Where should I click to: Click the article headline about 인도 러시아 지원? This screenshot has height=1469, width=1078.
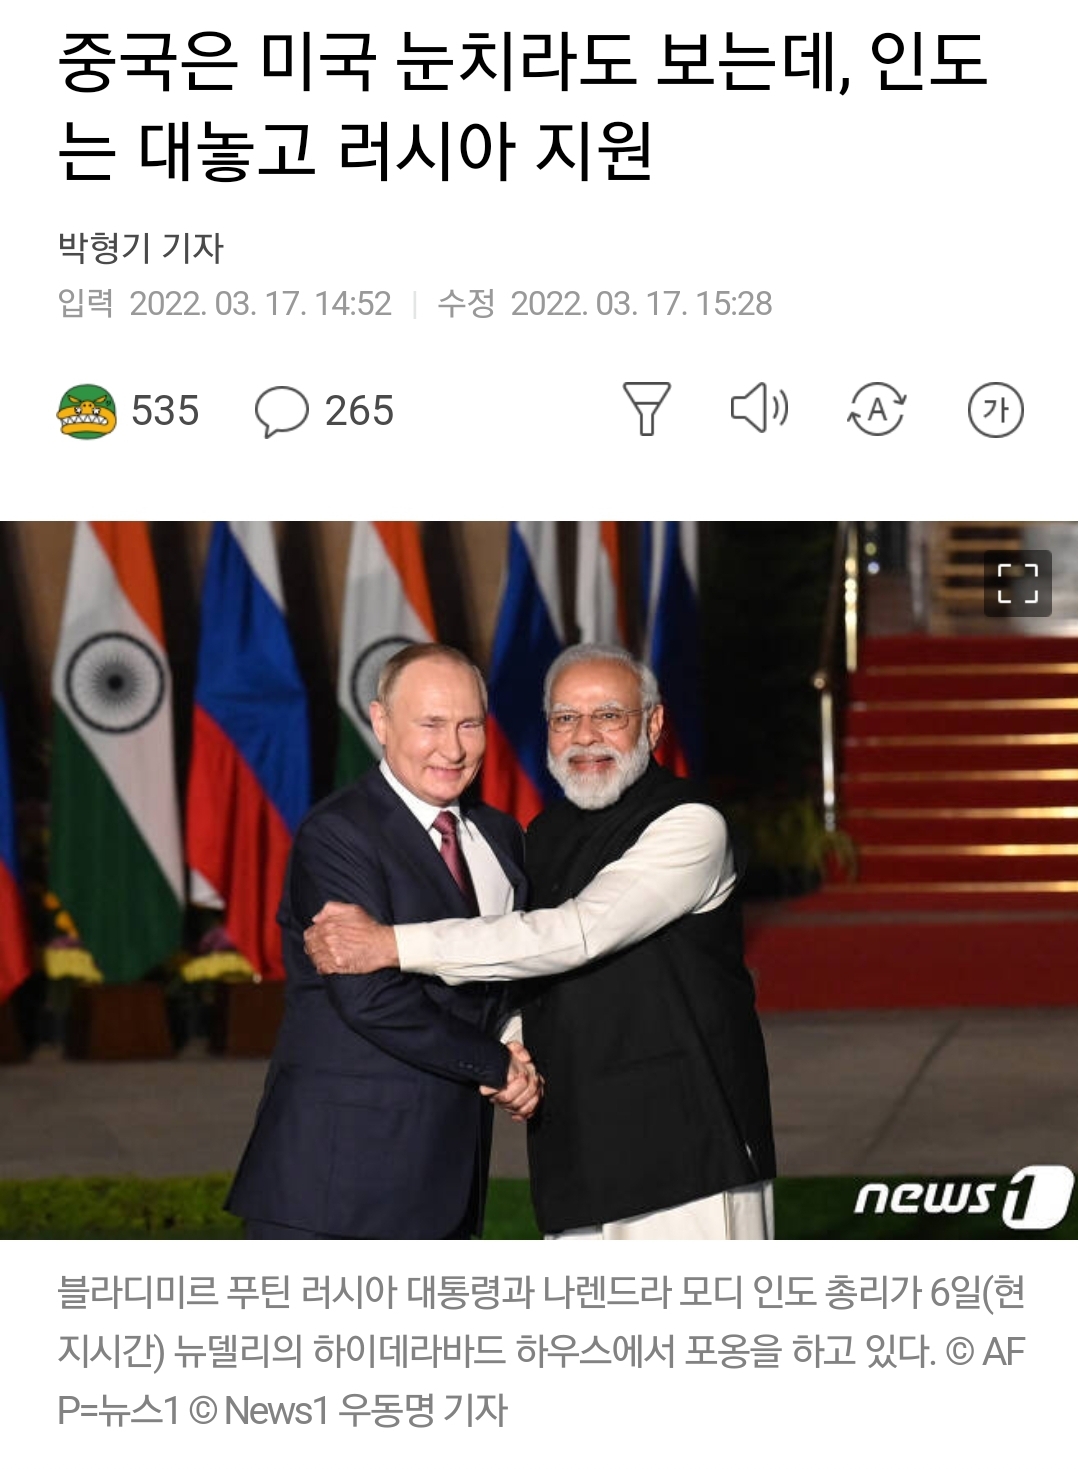[522, 106]
